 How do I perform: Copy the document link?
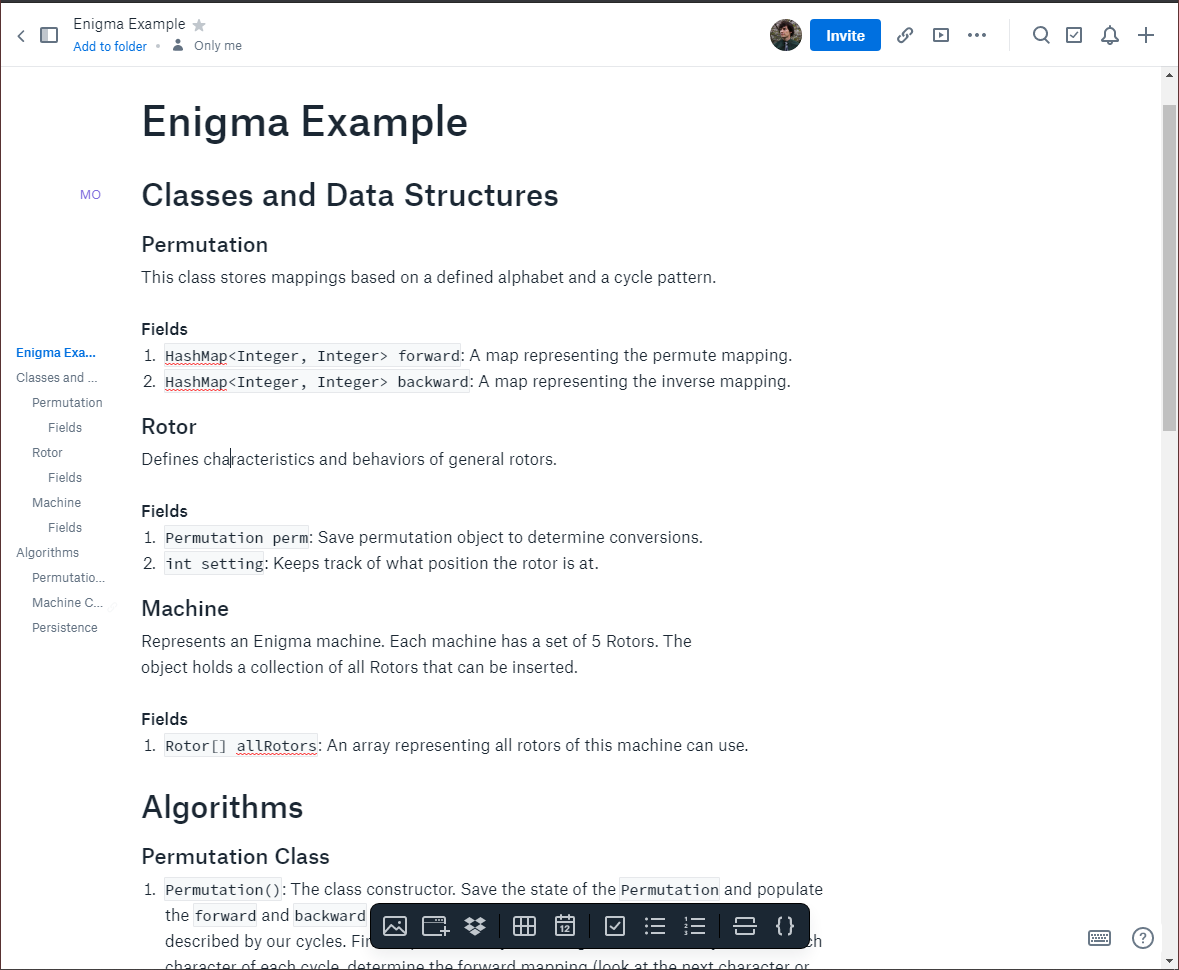click(904, 35)
